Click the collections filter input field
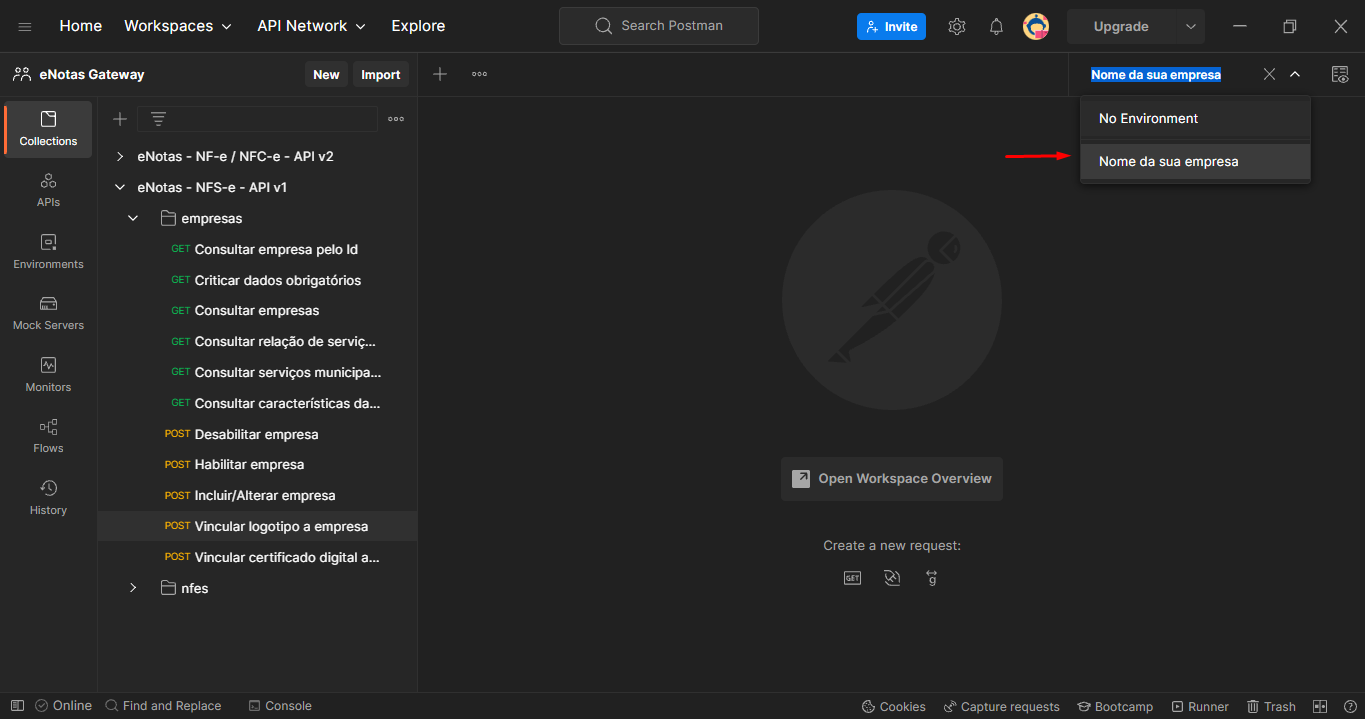Viewport: 1365px width, 719px height. click(257, 119)
